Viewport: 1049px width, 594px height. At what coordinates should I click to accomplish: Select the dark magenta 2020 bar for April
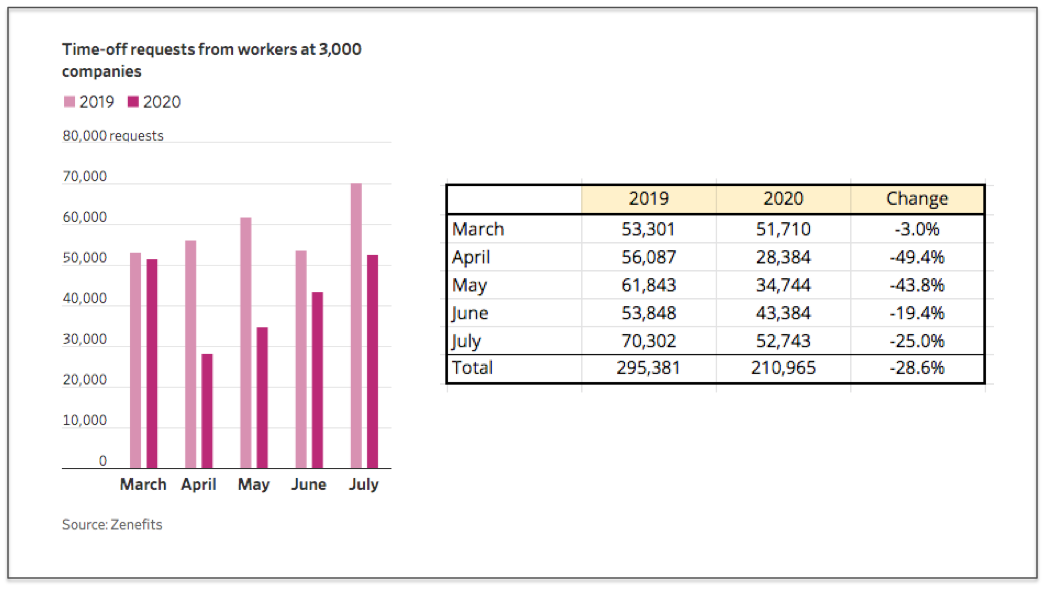coord(207,411)
